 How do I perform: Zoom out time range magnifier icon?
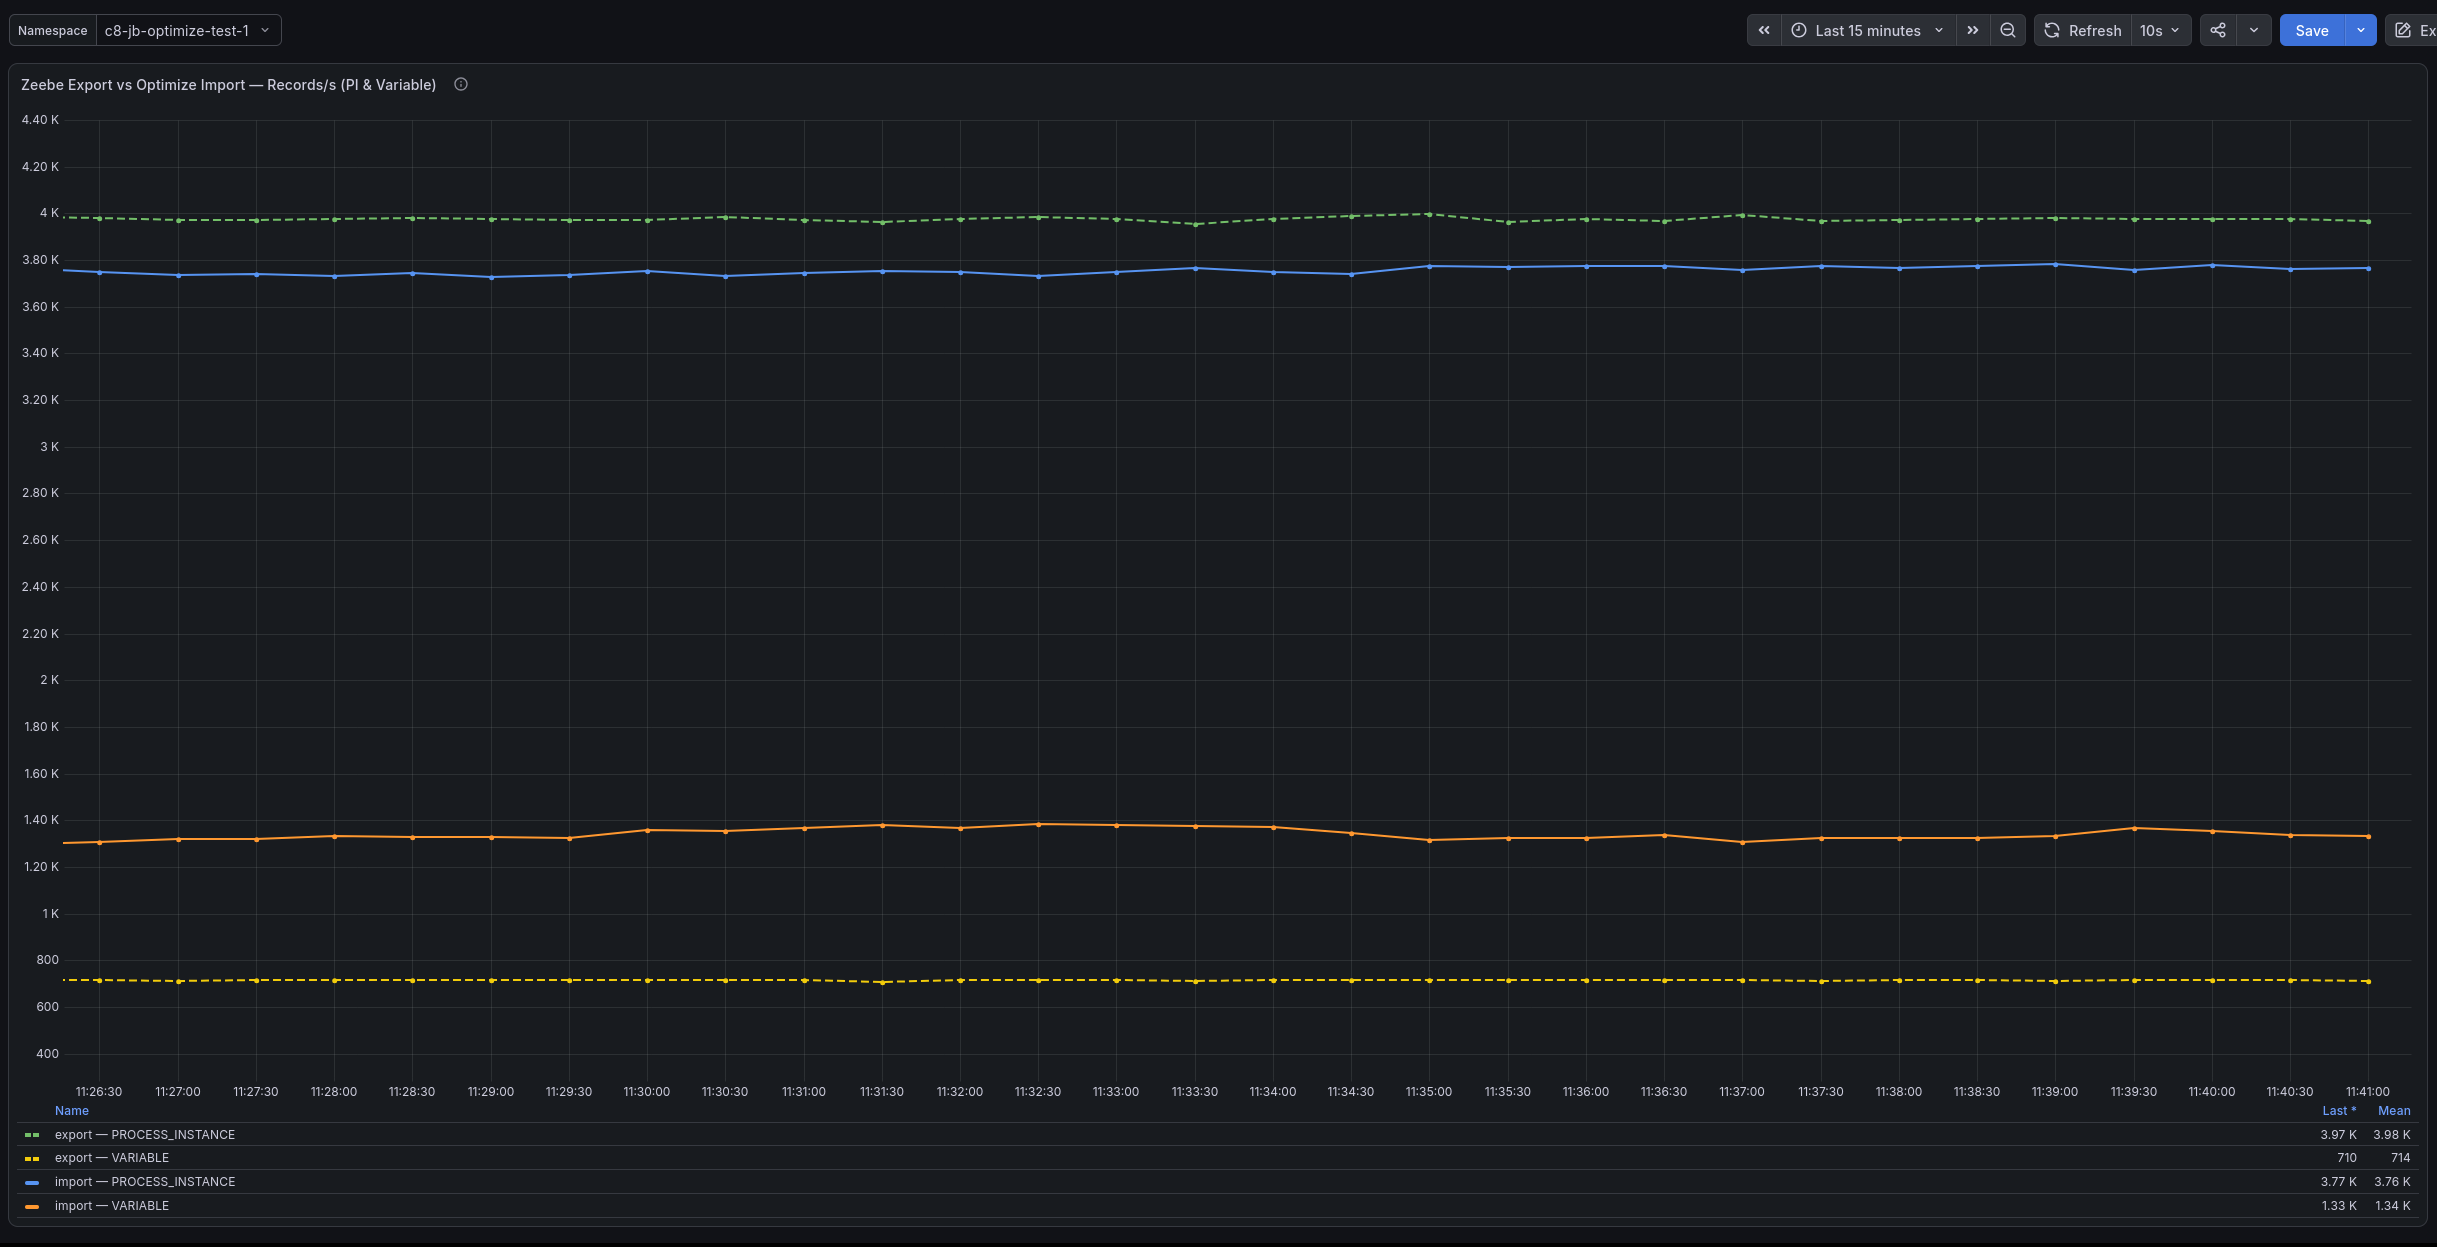coord(2007,30)
